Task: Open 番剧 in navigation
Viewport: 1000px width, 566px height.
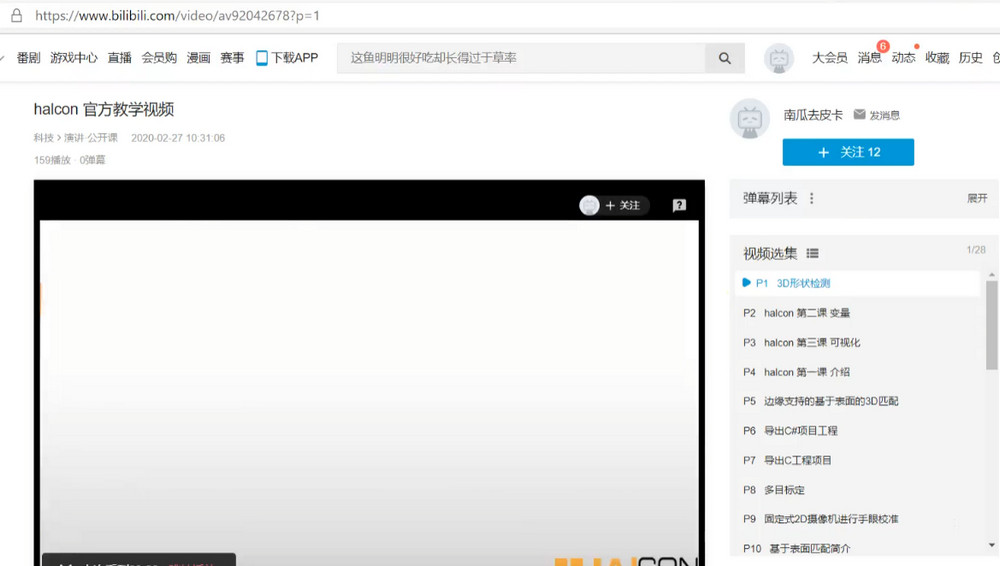Action: pos(29,58)
